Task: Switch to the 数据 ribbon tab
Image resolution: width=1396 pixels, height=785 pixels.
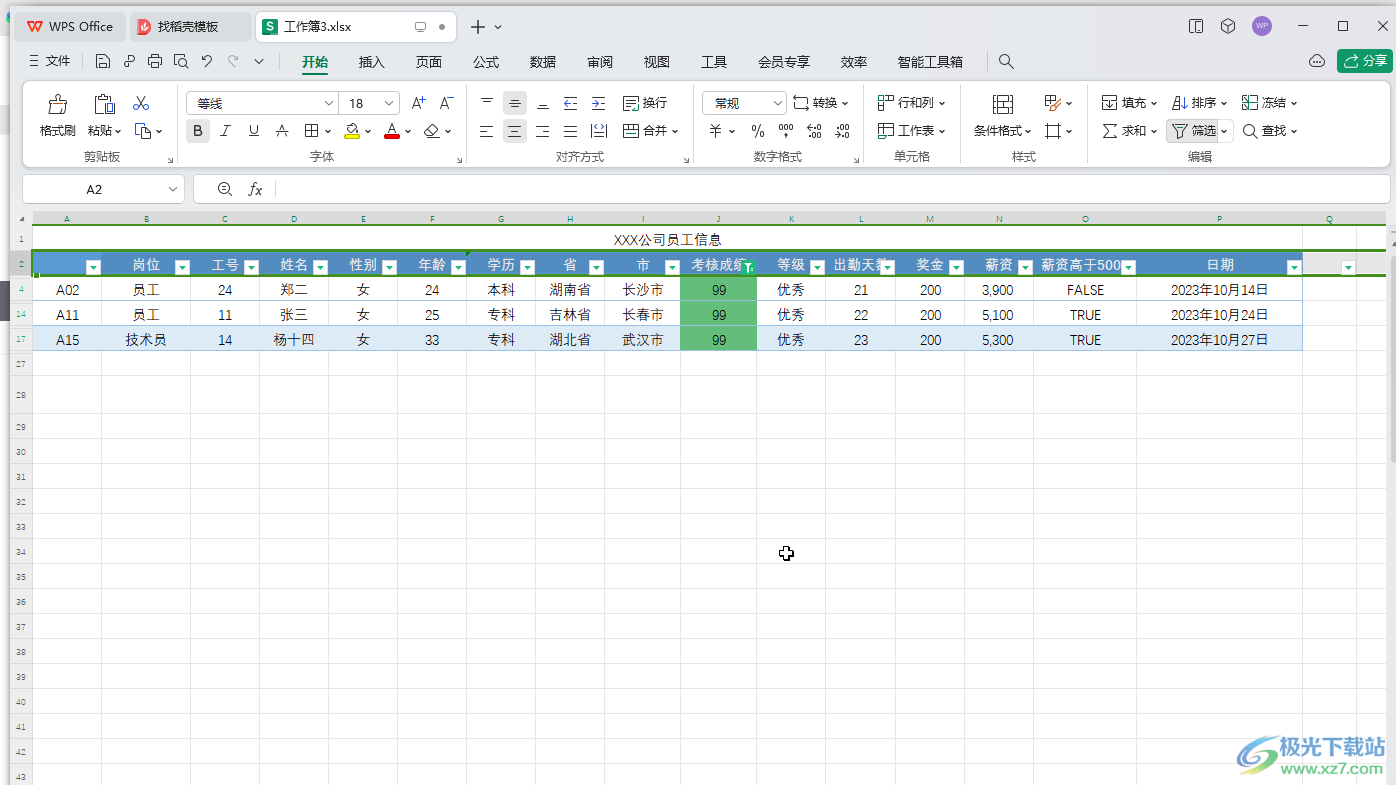Action: point(543,62)
